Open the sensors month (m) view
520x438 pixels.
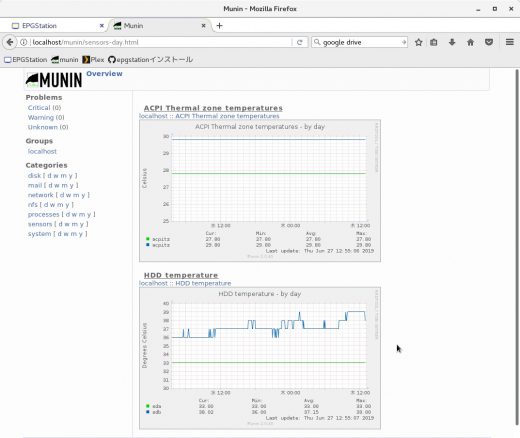click(74, 224)
